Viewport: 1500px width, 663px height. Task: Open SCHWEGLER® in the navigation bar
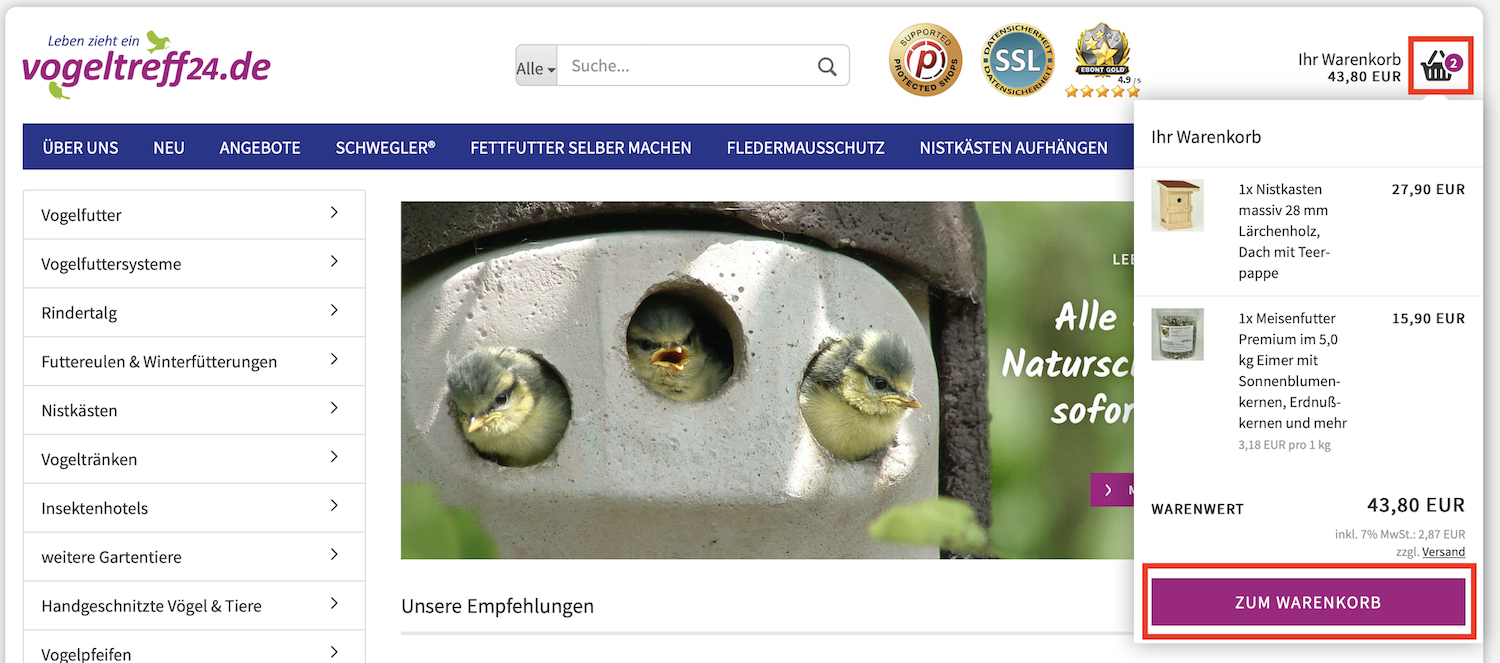(x=385, y=147)
